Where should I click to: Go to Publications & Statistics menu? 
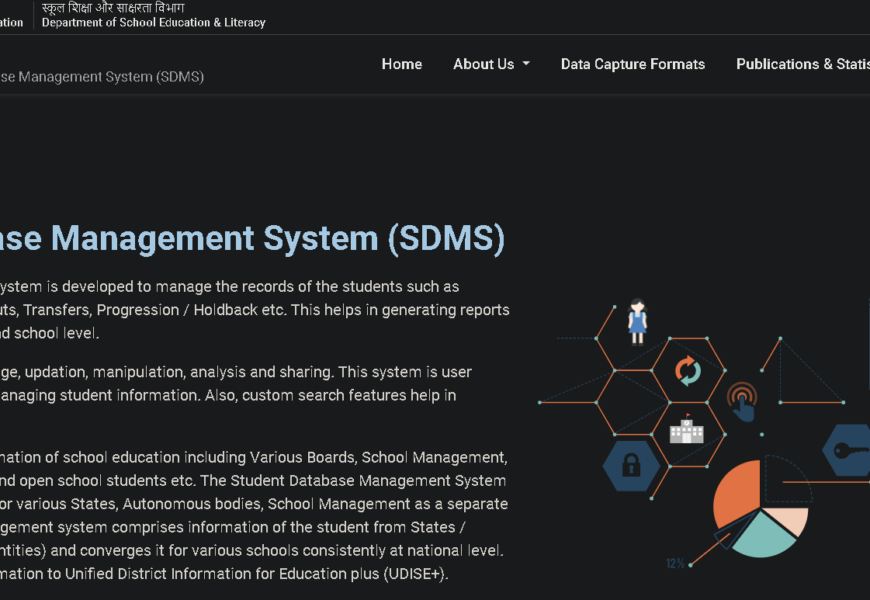point(802,64)
